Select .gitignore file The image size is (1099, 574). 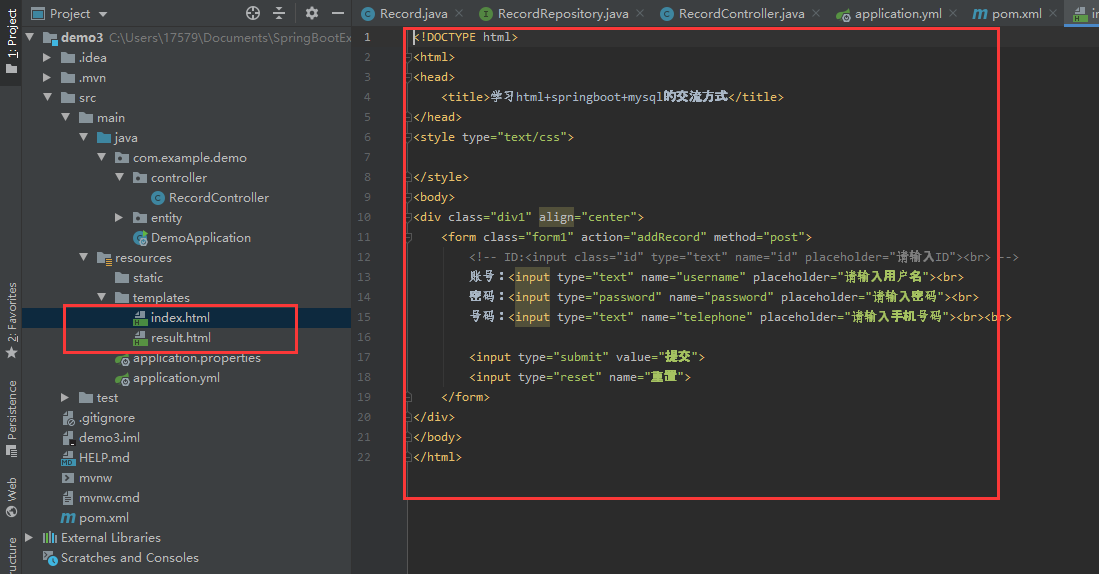pyautogui.click(x=107, y=418)
